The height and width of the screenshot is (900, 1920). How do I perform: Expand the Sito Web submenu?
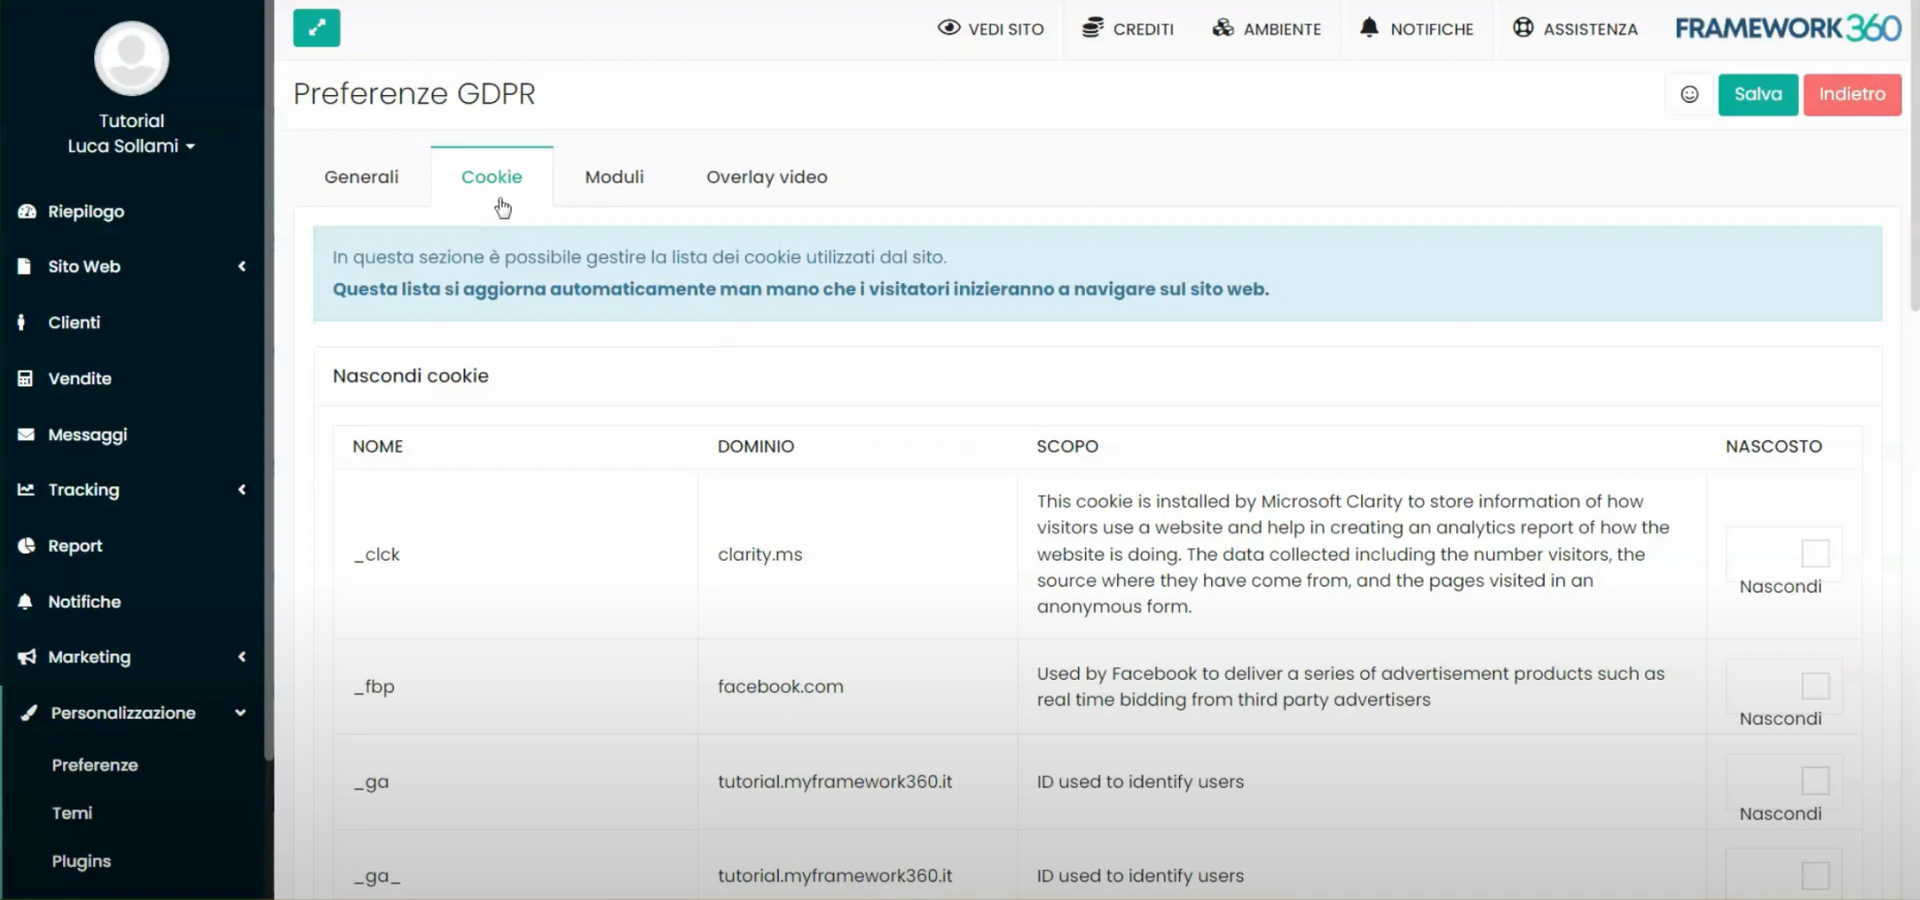point(241,266)
